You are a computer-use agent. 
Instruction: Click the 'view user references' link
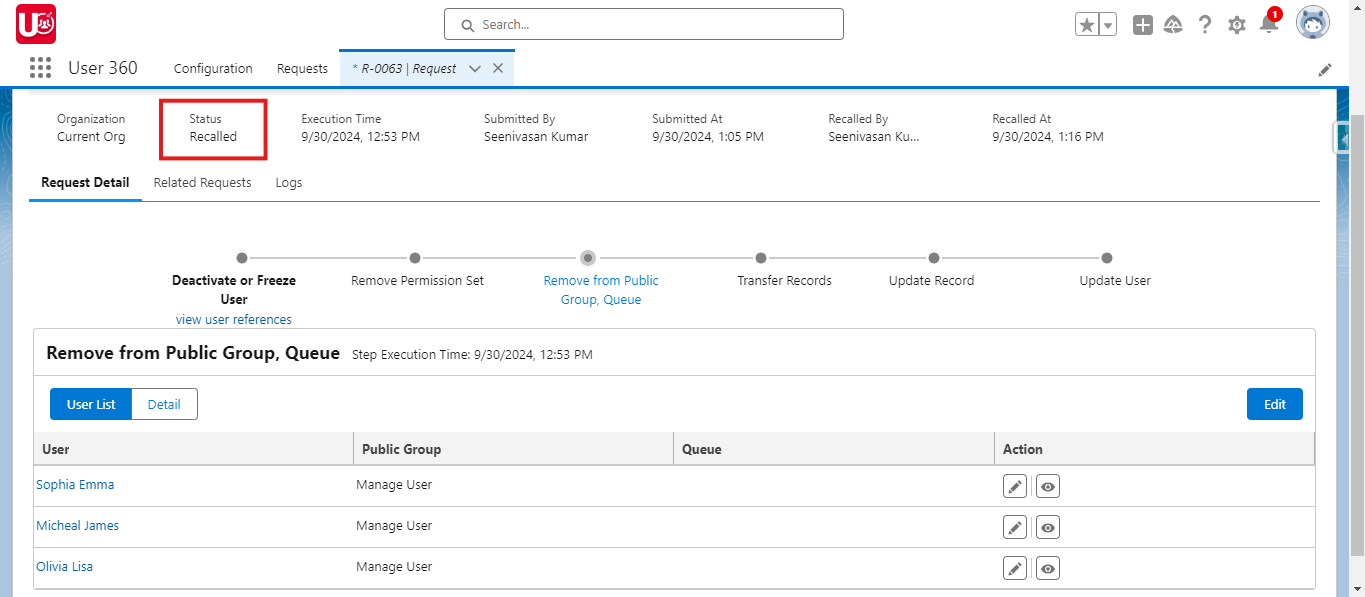[x=234, y=319]
